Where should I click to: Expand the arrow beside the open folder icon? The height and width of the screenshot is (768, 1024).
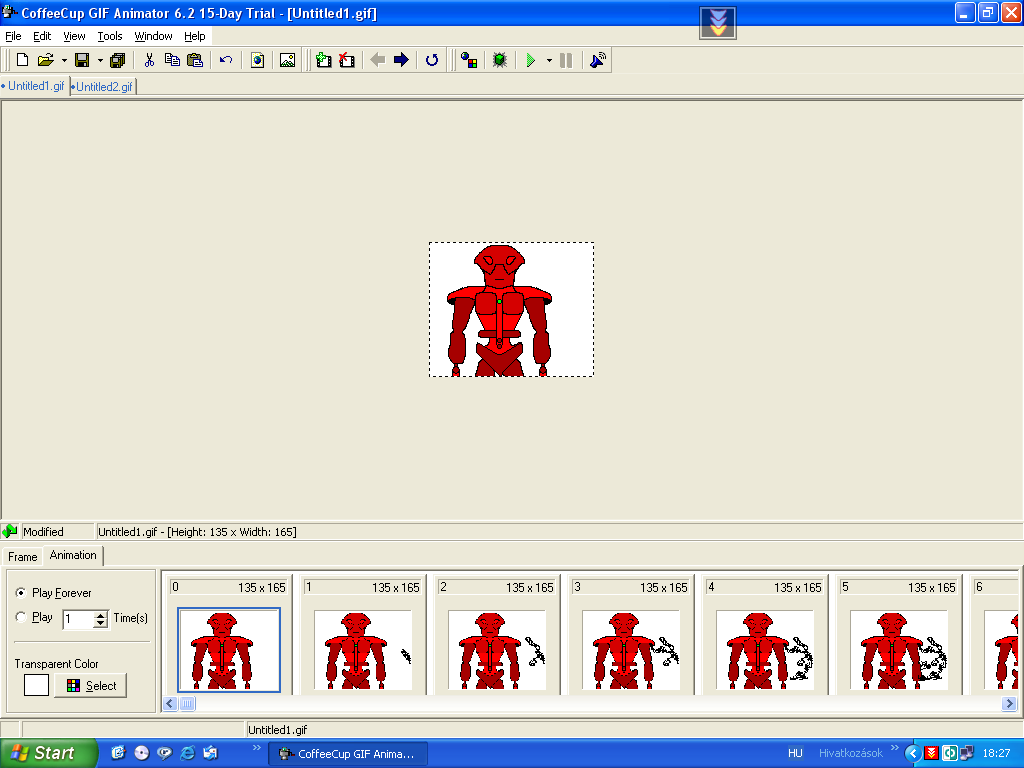coord(64,60)
